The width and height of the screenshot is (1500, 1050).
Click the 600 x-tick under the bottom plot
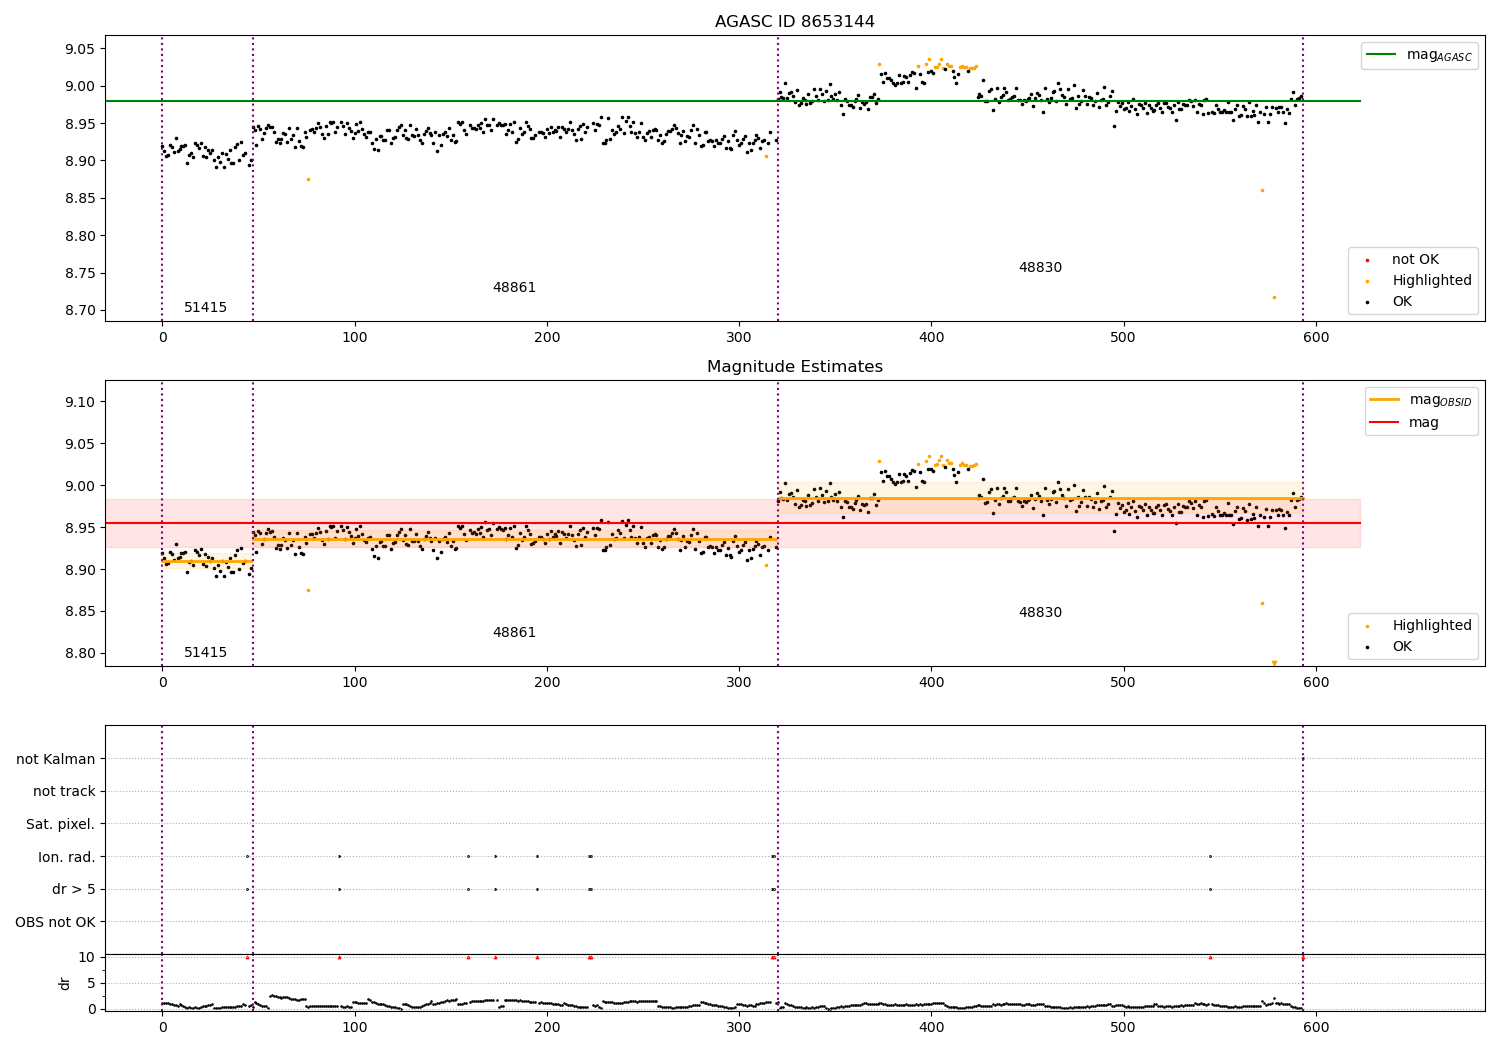pyautogui.click(x=1316, y=1028)
